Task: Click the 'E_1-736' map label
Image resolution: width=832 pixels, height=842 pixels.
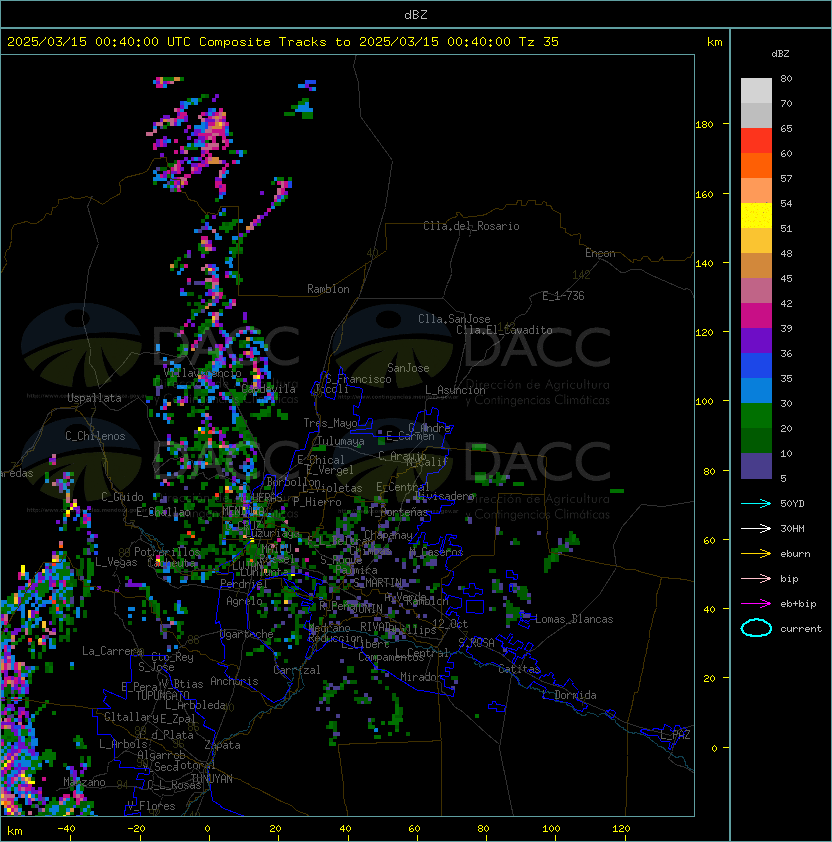Action: (563, 296)
